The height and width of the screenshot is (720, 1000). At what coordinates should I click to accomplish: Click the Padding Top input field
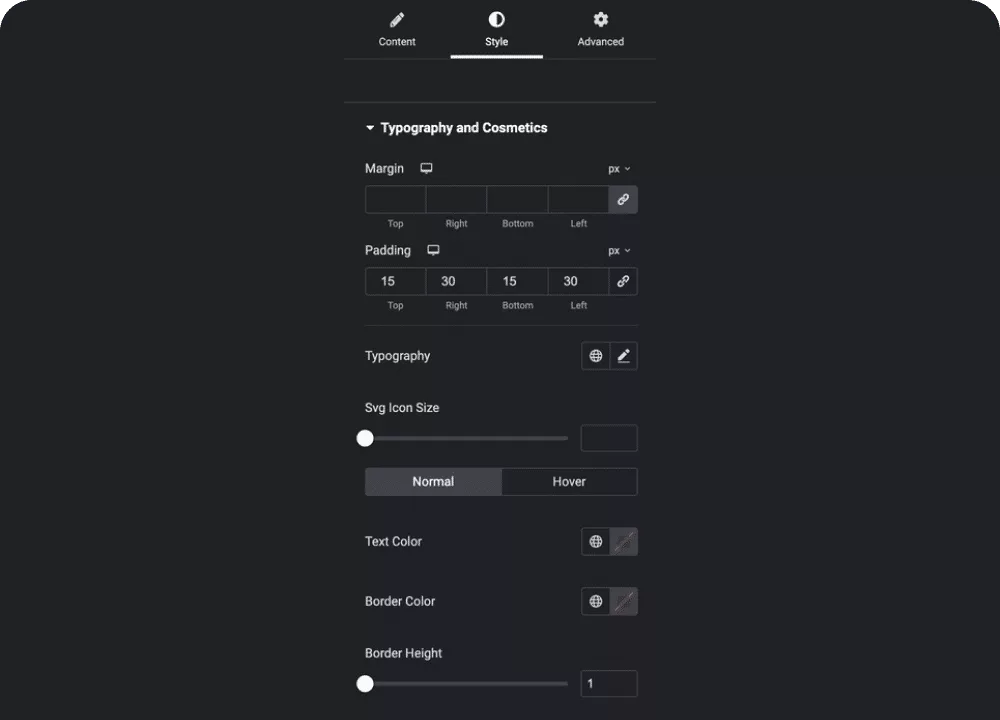click(x=395, y=281)
